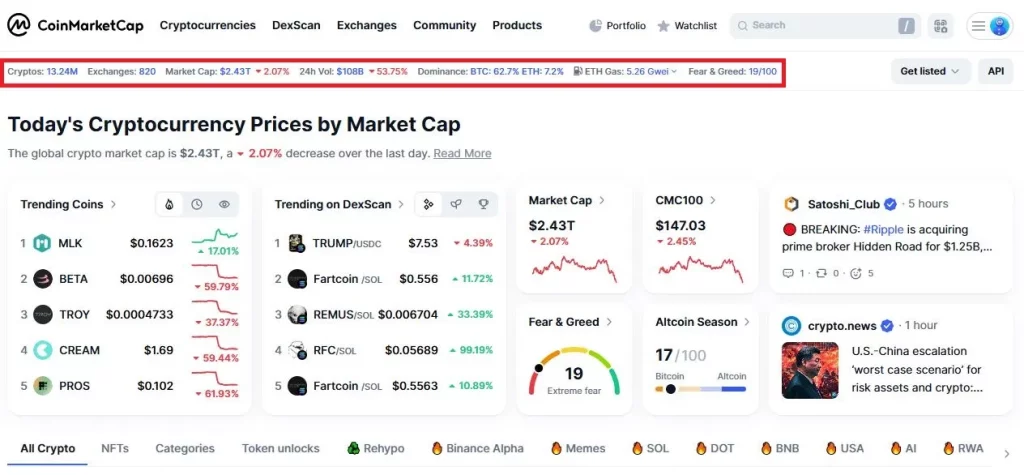Viewport: 1024px width, 475px height.
Task: Open the Portfolio pie chart icon
Action: pos(595,25)
